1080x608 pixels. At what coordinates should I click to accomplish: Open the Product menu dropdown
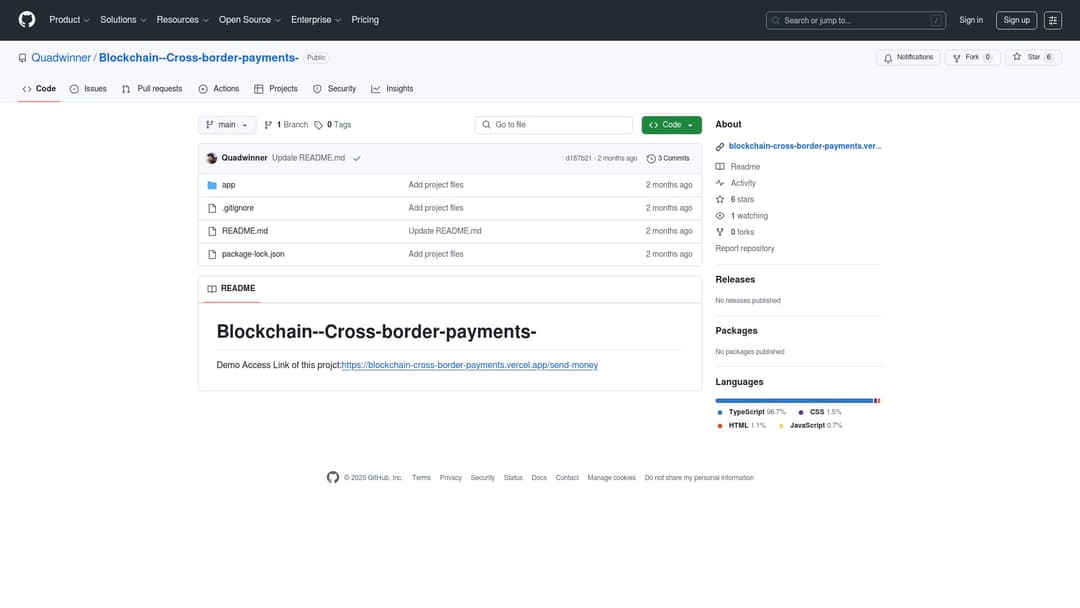pyautogui.click(x=67, y=19)
